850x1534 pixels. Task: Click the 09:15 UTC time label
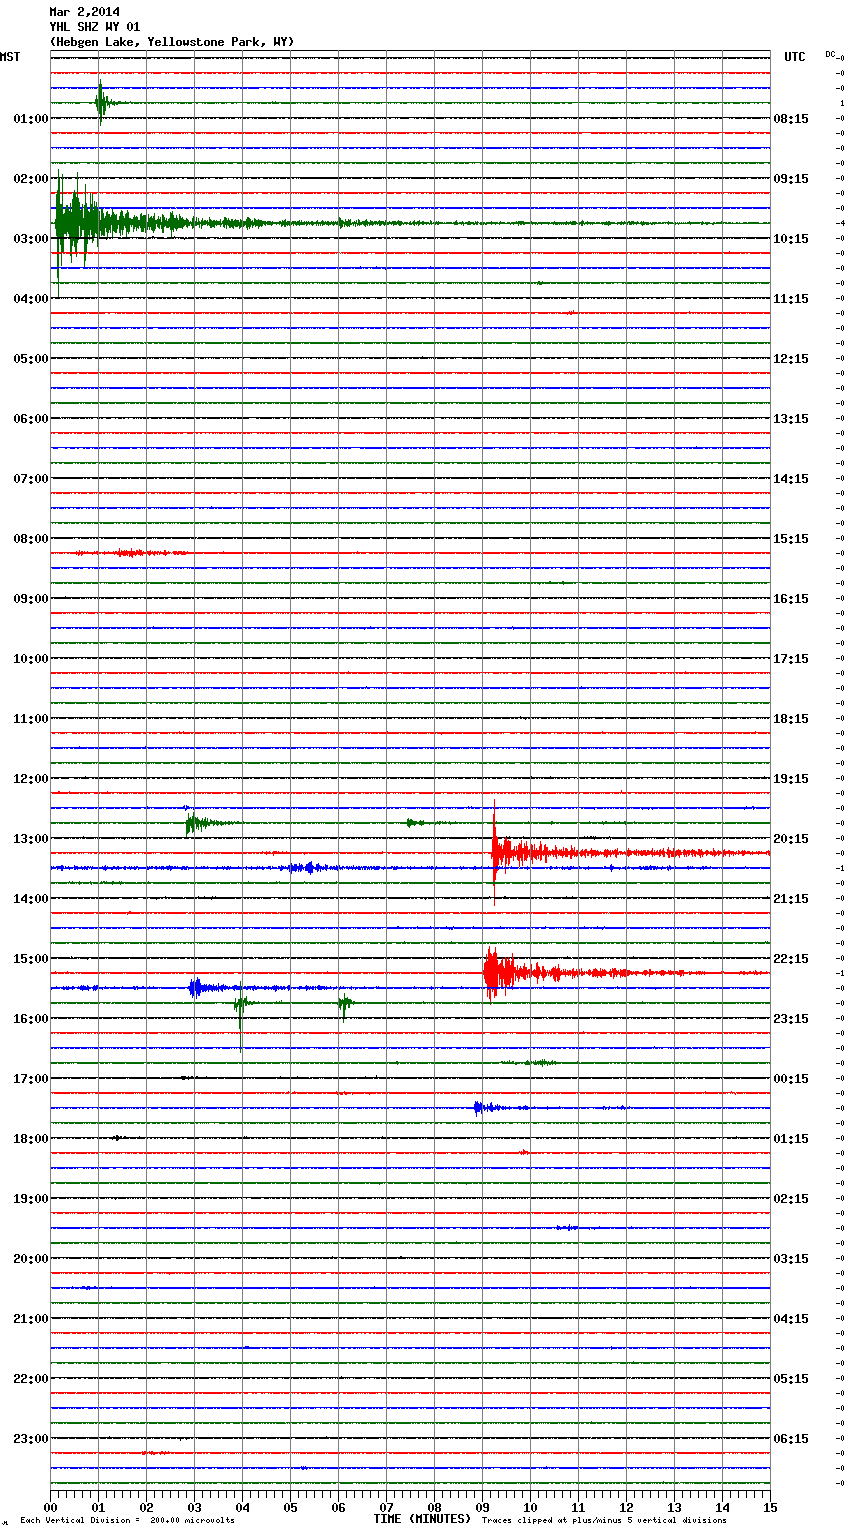point(791,179)
